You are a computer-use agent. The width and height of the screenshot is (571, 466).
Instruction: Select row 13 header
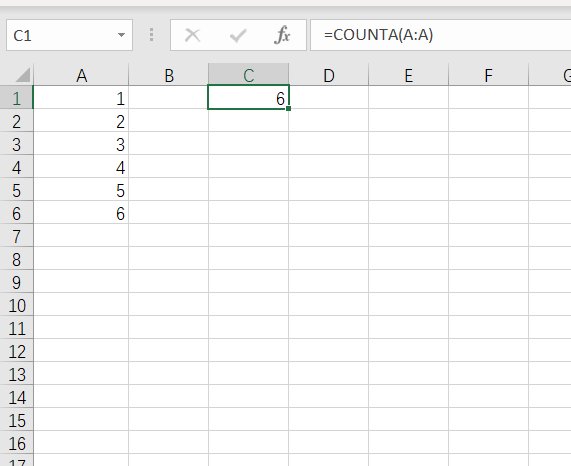16,374
